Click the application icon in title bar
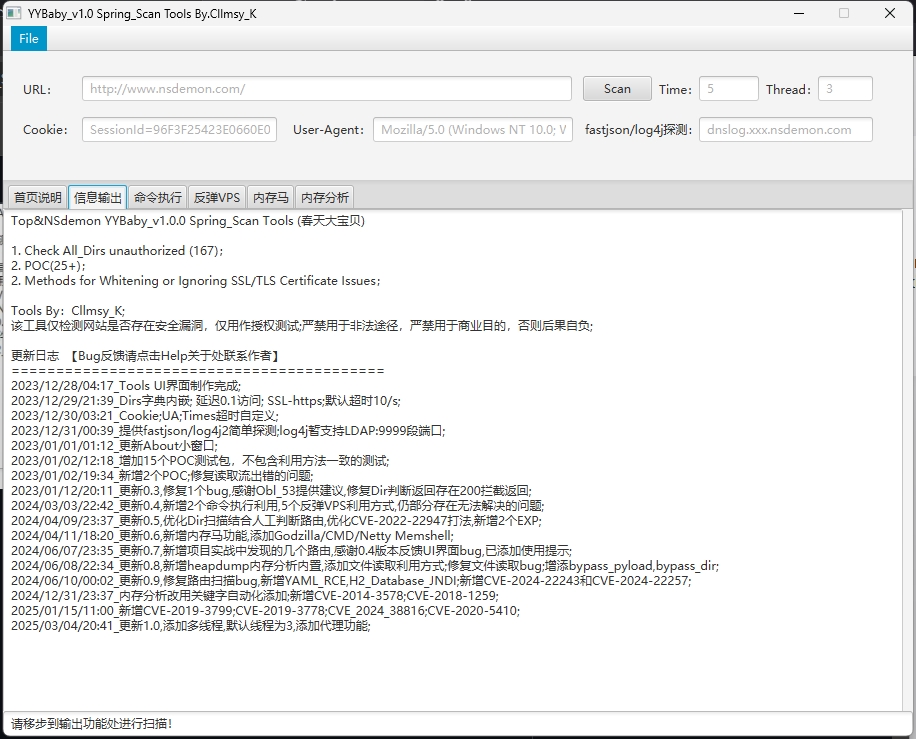The width and height of the screenshot is (916, 739). point(13,13)
